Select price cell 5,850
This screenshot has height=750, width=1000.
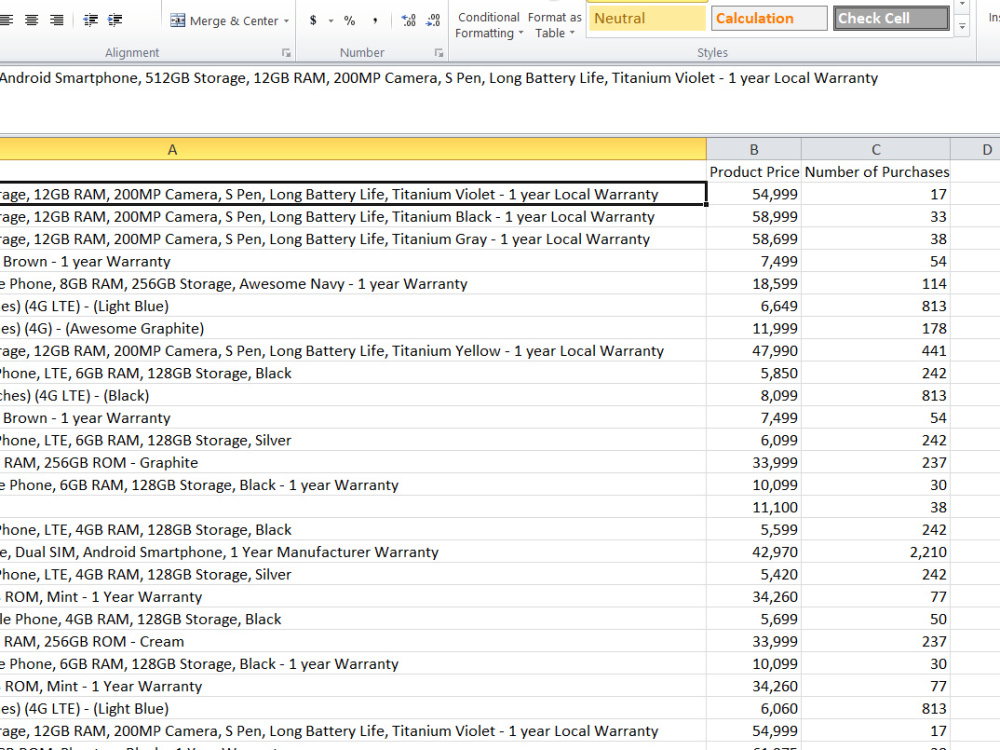(754, 373)
